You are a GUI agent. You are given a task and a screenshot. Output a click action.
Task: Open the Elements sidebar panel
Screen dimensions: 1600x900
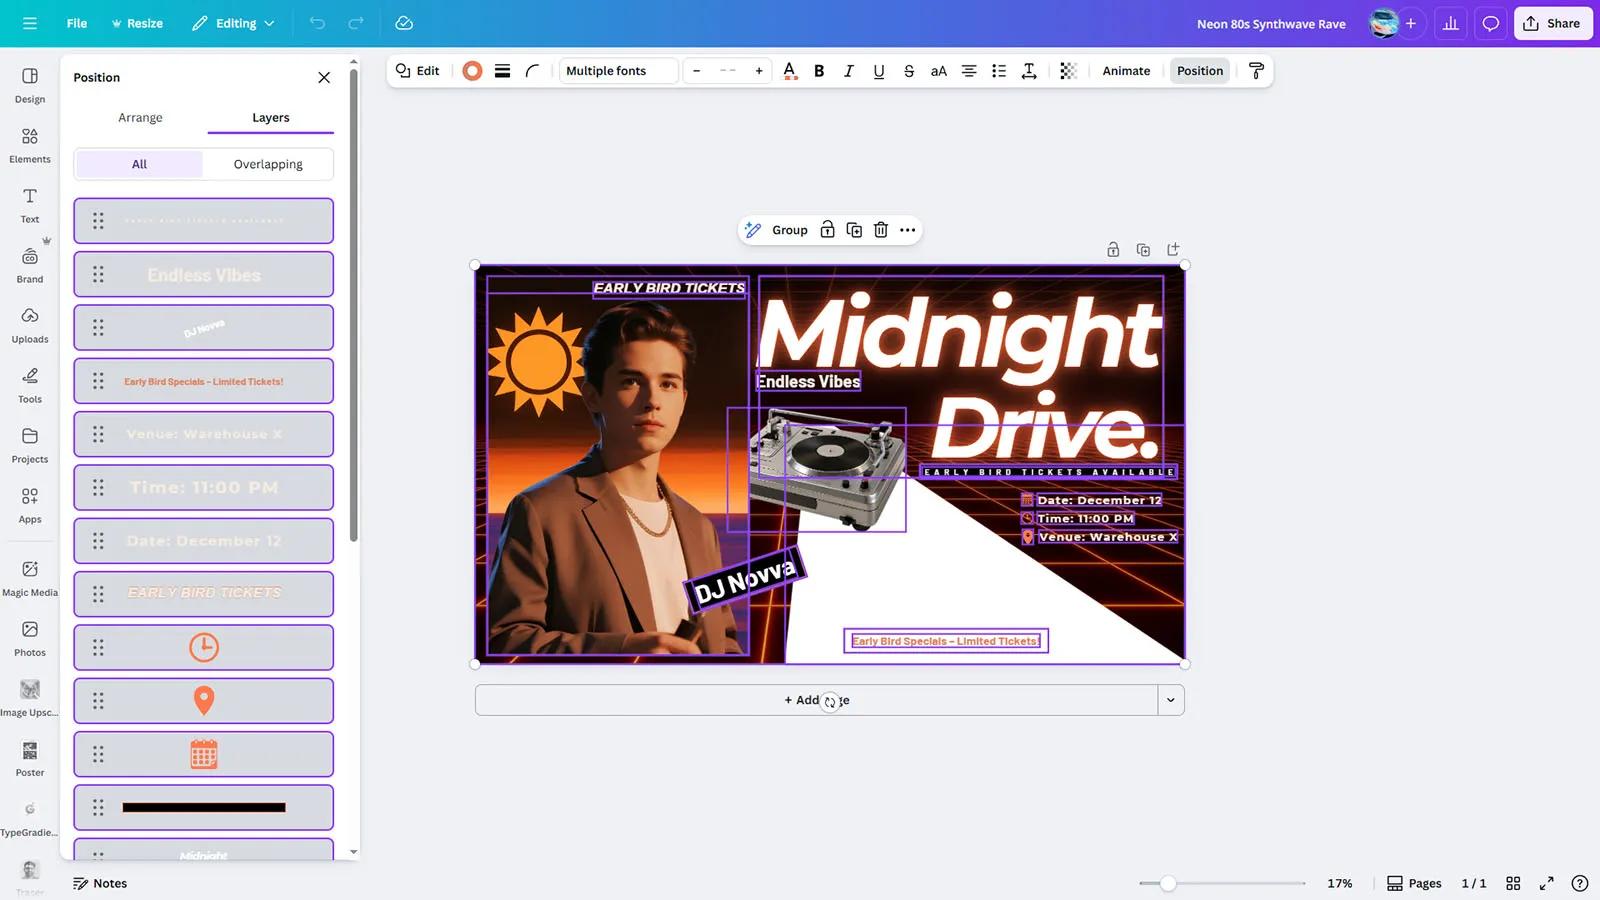point(30,145)
